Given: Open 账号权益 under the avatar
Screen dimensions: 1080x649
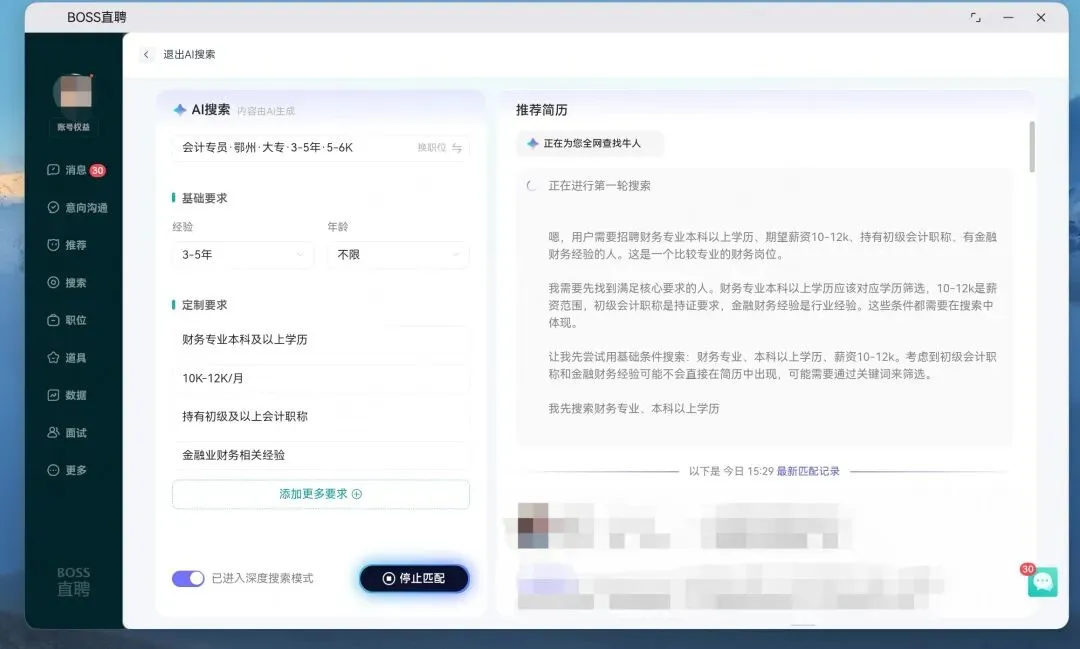Looking at the screenshot, I should (74, 127).
